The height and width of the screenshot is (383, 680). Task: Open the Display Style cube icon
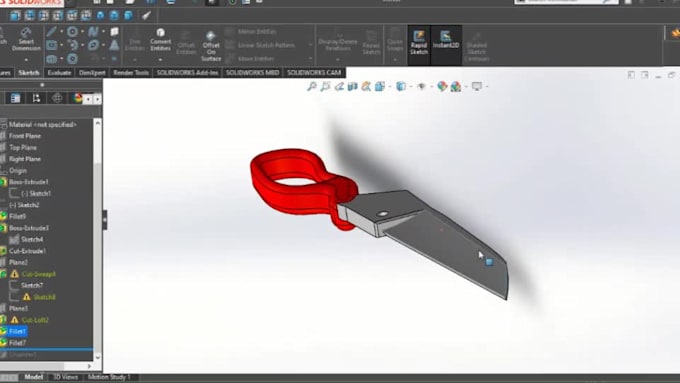(x=401, y=86)
